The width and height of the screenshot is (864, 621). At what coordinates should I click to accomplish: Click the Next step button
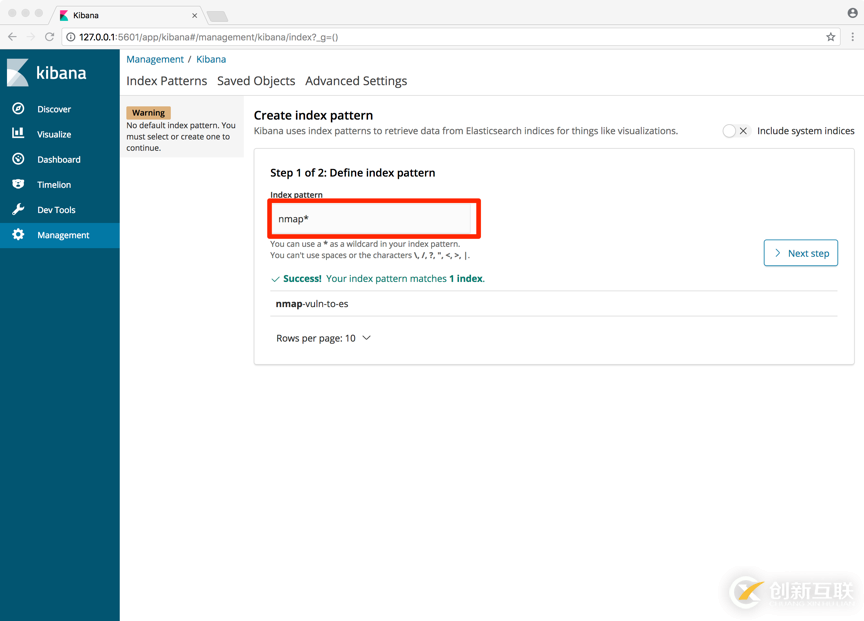[x=800, y=253]
